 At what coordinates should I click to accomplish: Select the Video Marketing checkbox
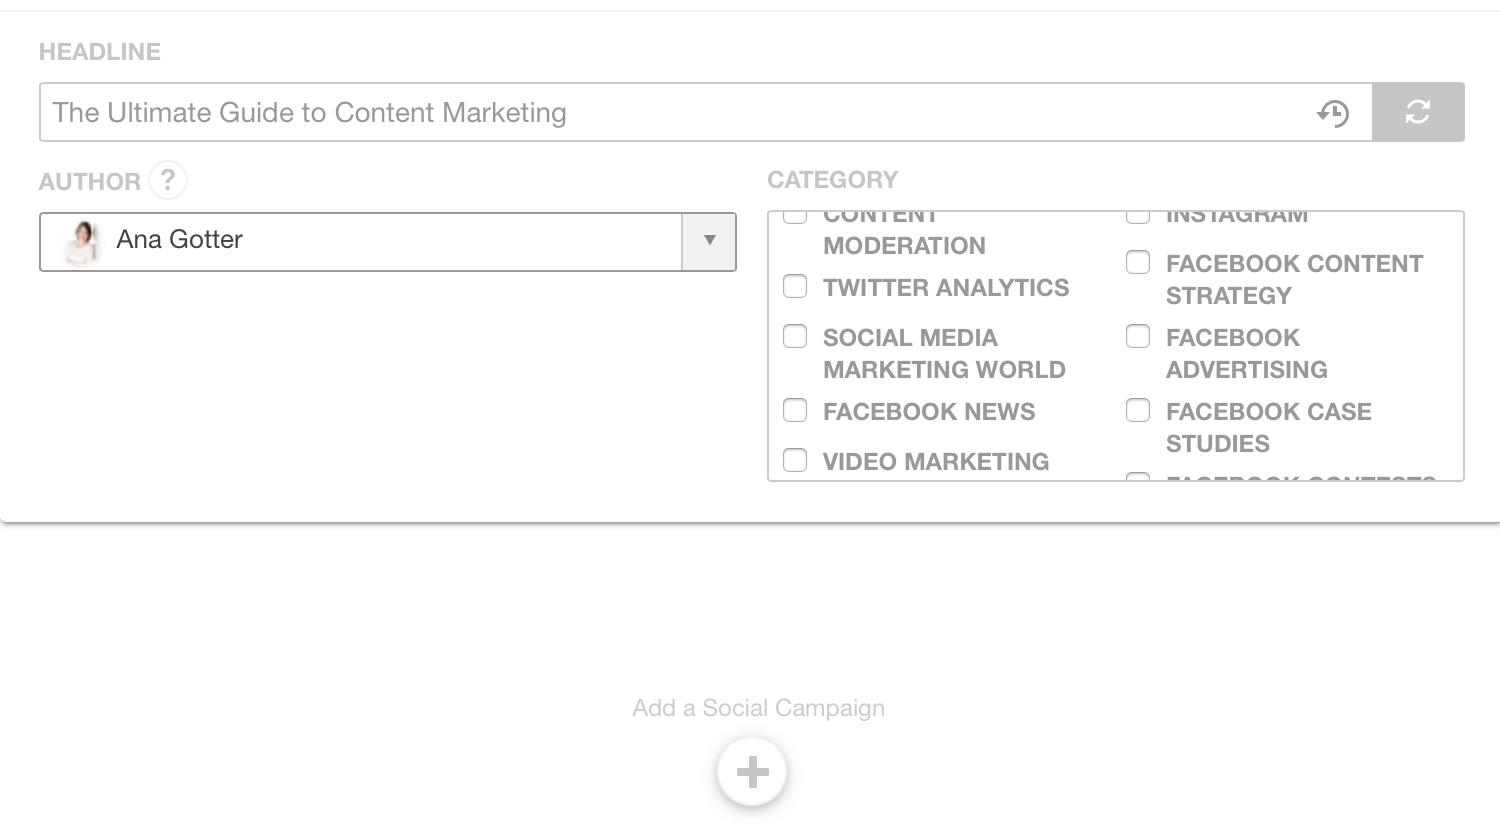click(x=795, y=460)
